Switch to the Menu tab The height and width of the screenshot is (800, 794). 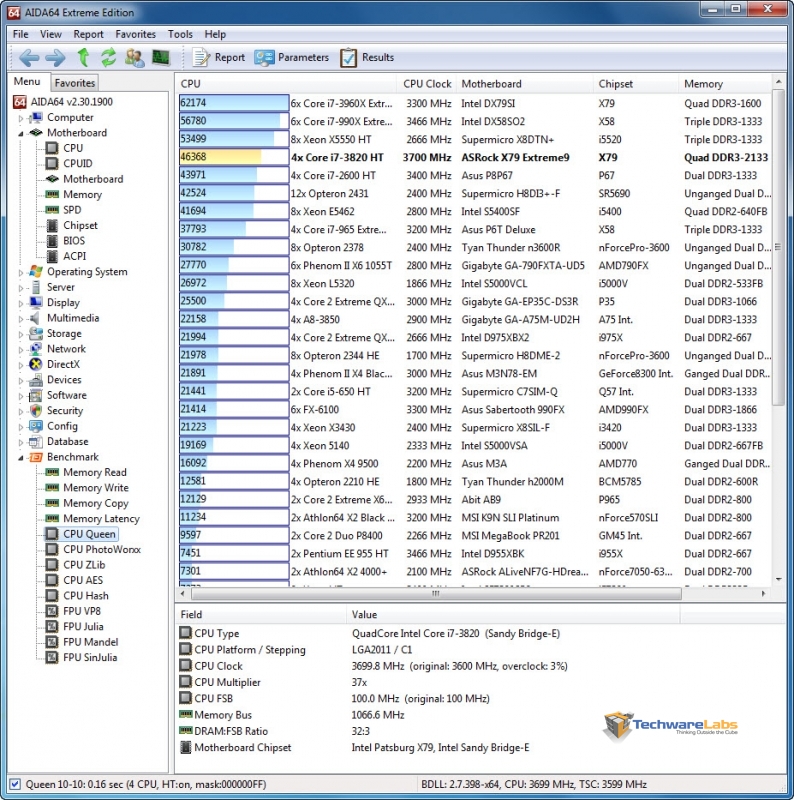(x=27, y=82)
